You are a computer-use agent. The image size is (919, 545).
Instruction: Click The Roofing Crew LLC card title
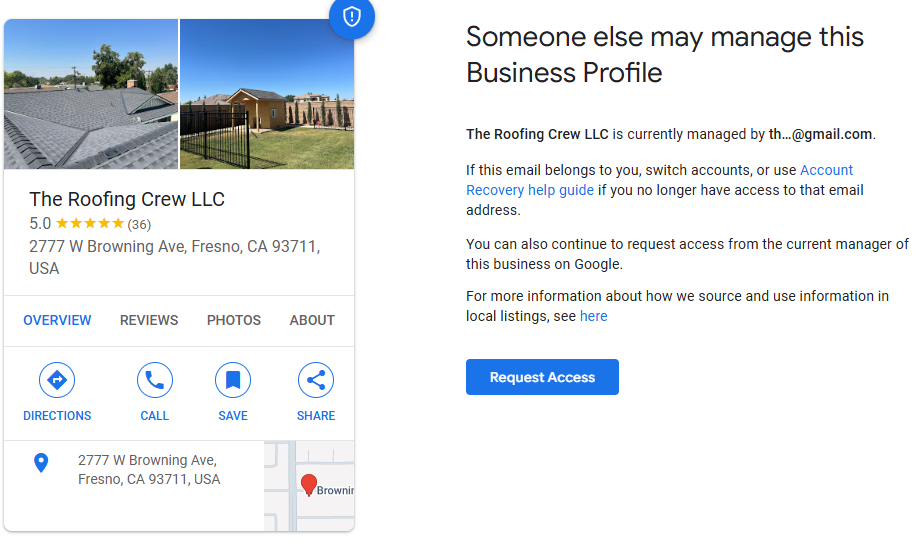127,199
